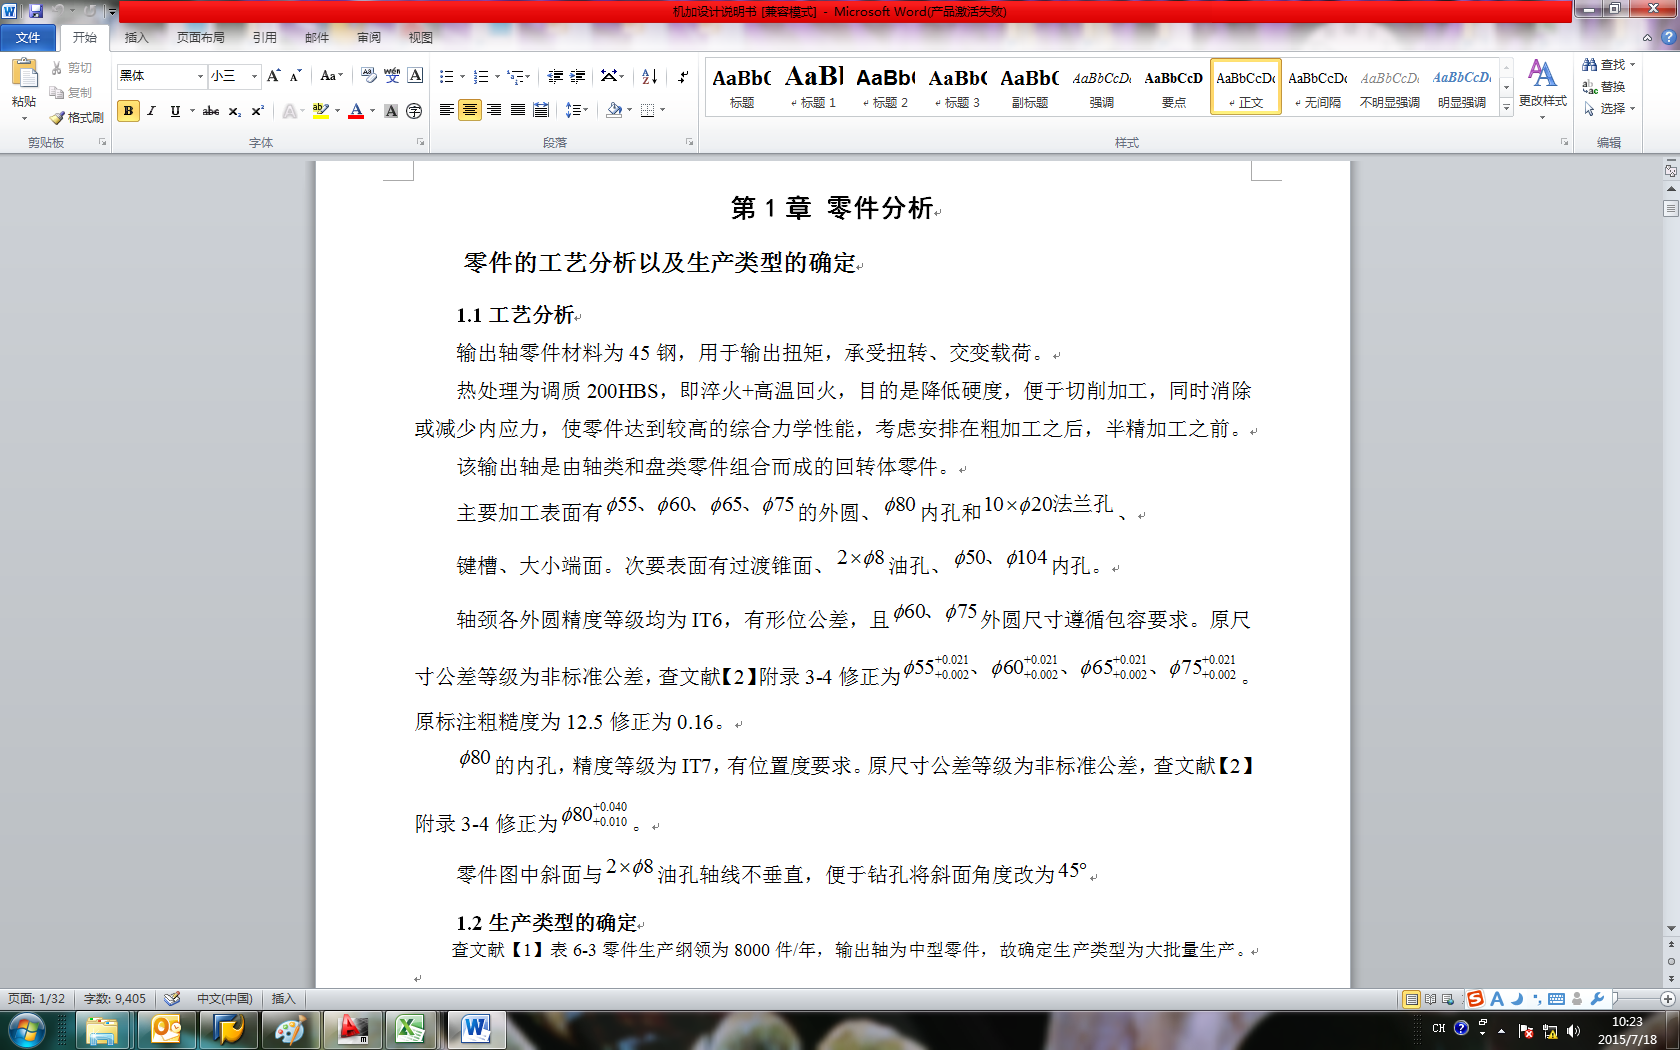Align text left
The width and height of the screenshot is (1680, 1050).
tap(446, 110)
